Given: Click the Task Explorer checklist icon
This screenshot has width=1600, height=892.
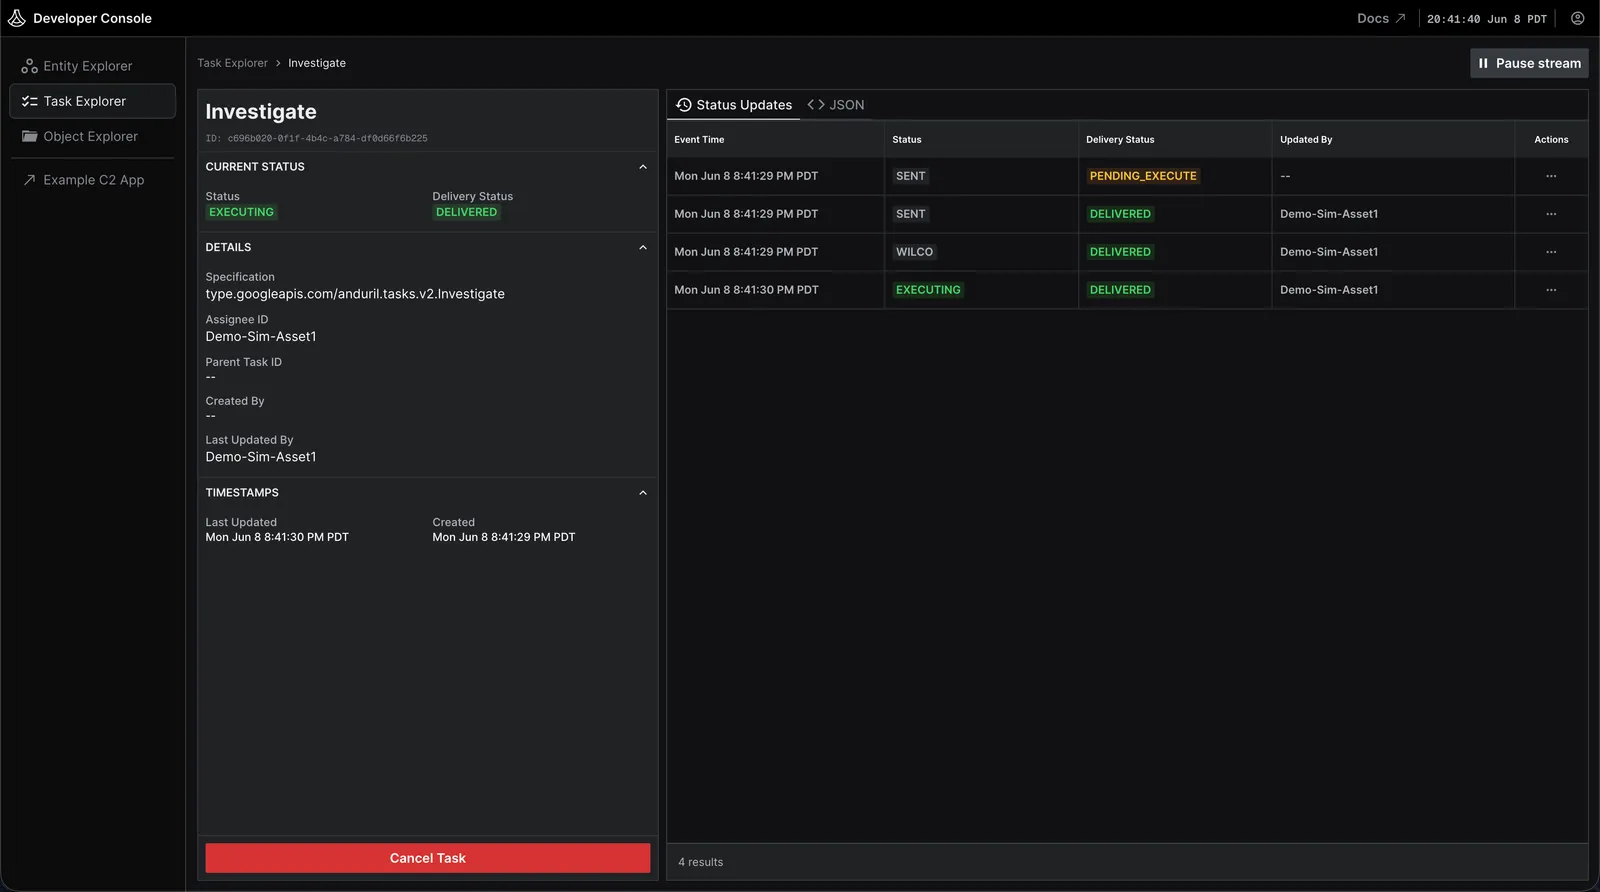Looking at the screenshot, I should tap(30, 101).
